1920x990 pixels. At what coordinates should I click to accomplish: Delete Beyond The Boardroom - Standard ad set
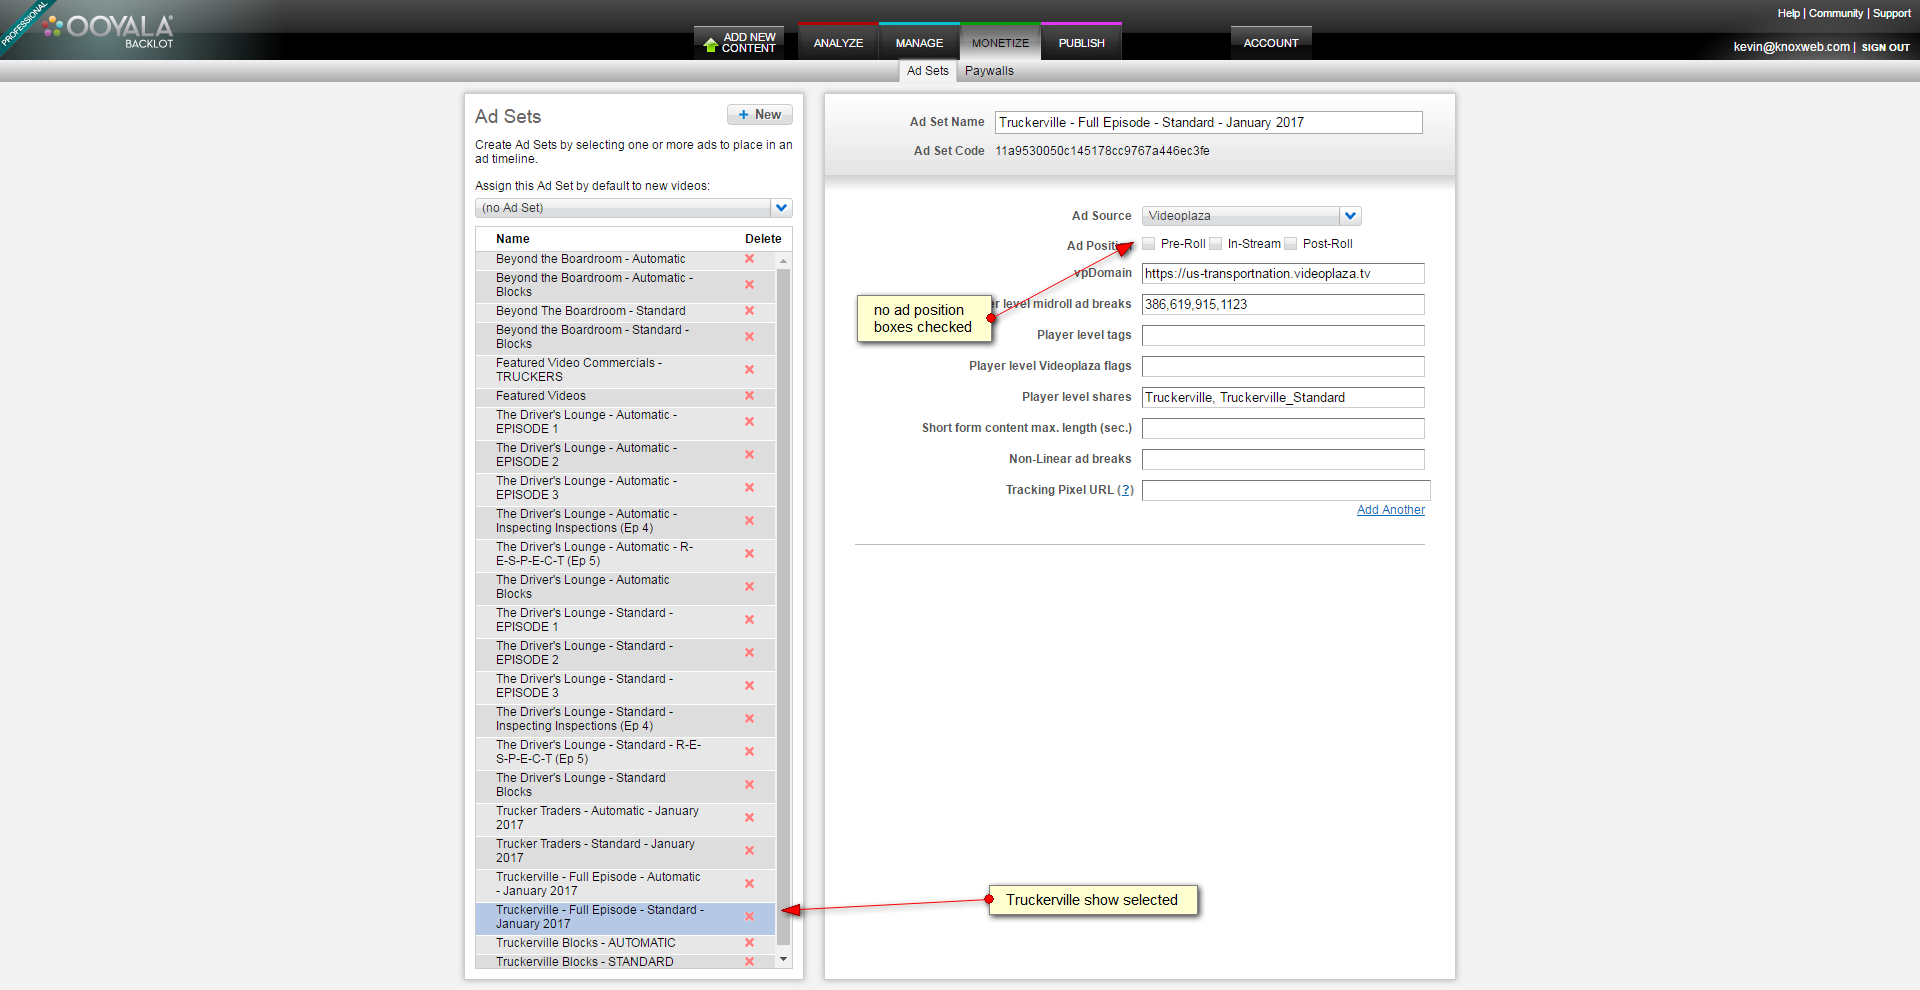[x=749, y=311]
